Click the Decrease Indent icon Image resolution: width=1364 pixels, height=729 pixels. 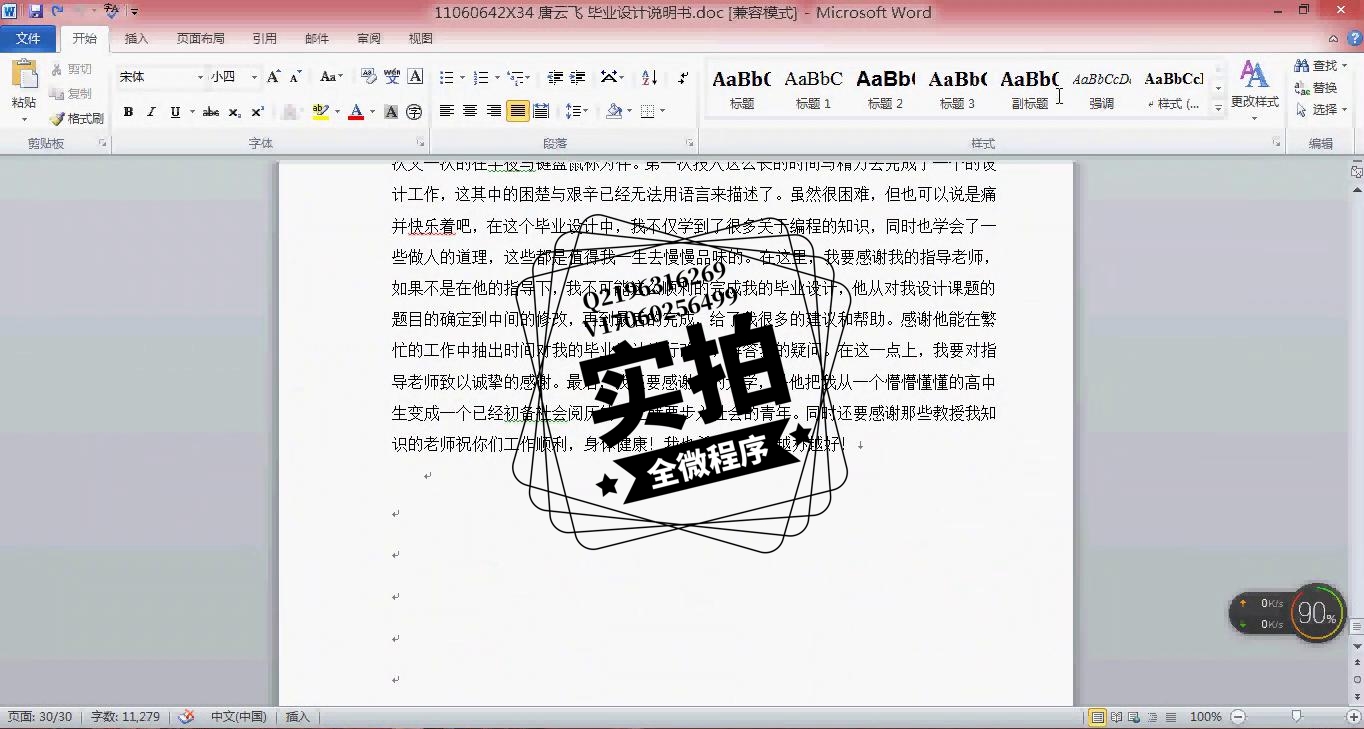tap(555, 77)
